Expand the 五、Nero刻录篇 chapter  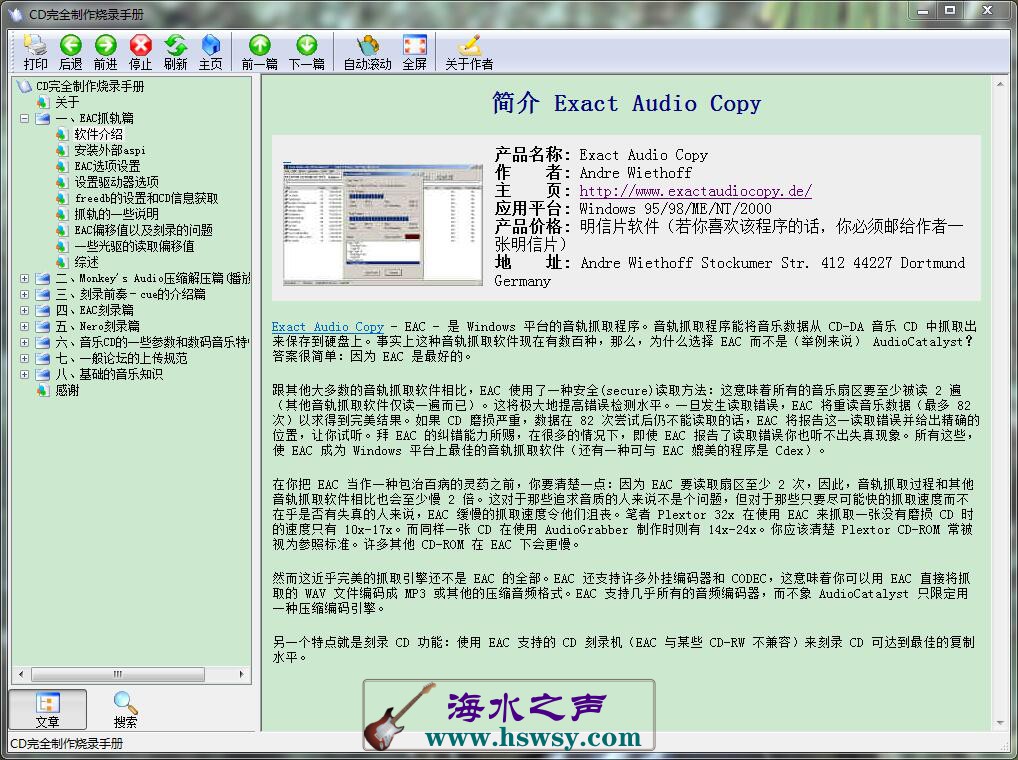(24, 326)
